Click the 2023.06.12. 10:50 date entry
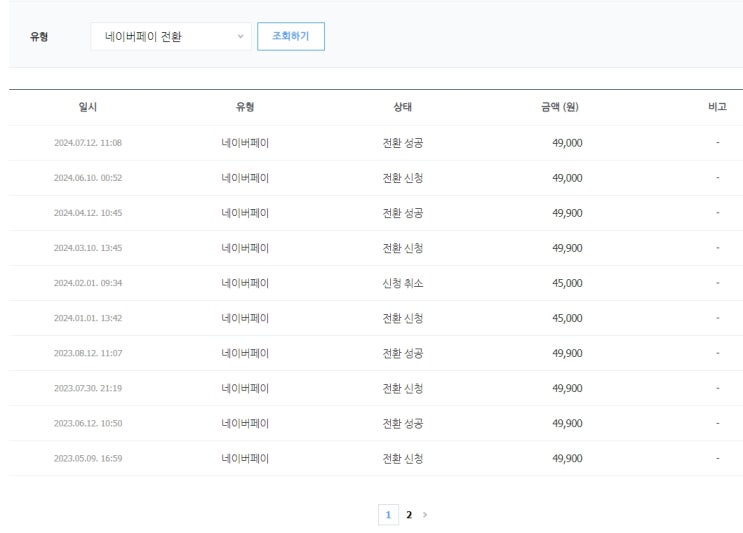743x533 pixels. [x=88, y=423]
